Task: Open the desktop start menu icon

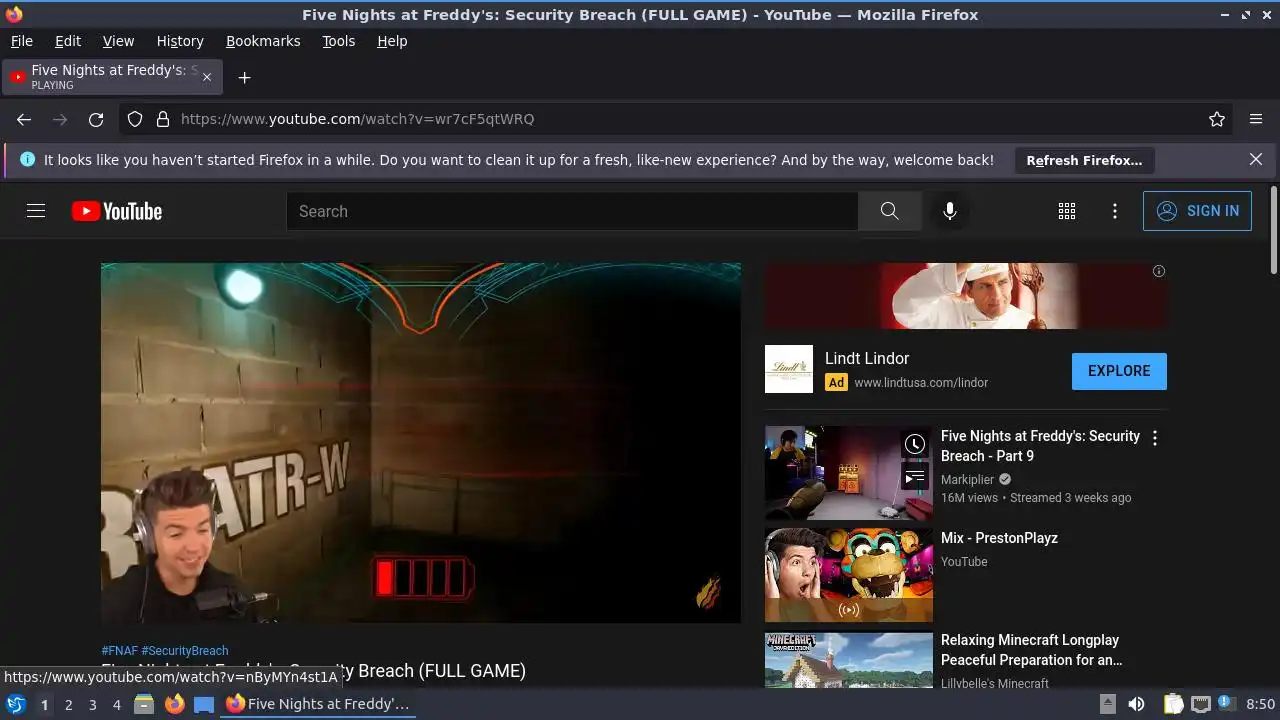Action: point(15,704)
